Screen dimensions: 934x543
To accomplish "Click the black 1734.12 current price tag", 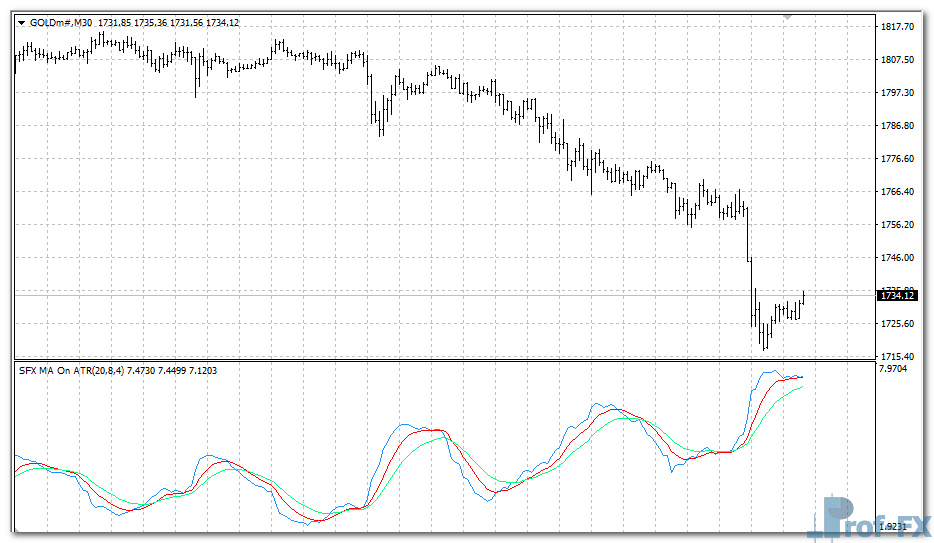I will [895, 295].
